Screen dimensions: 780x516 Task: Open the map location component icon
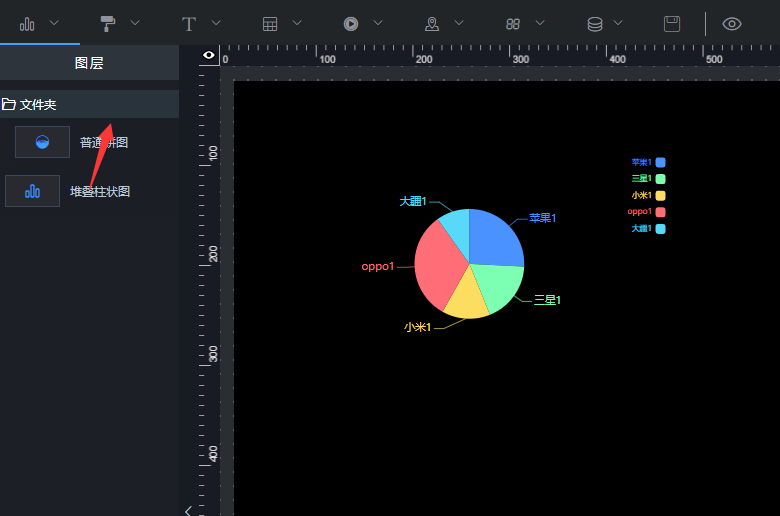click(x=432, y=24)
